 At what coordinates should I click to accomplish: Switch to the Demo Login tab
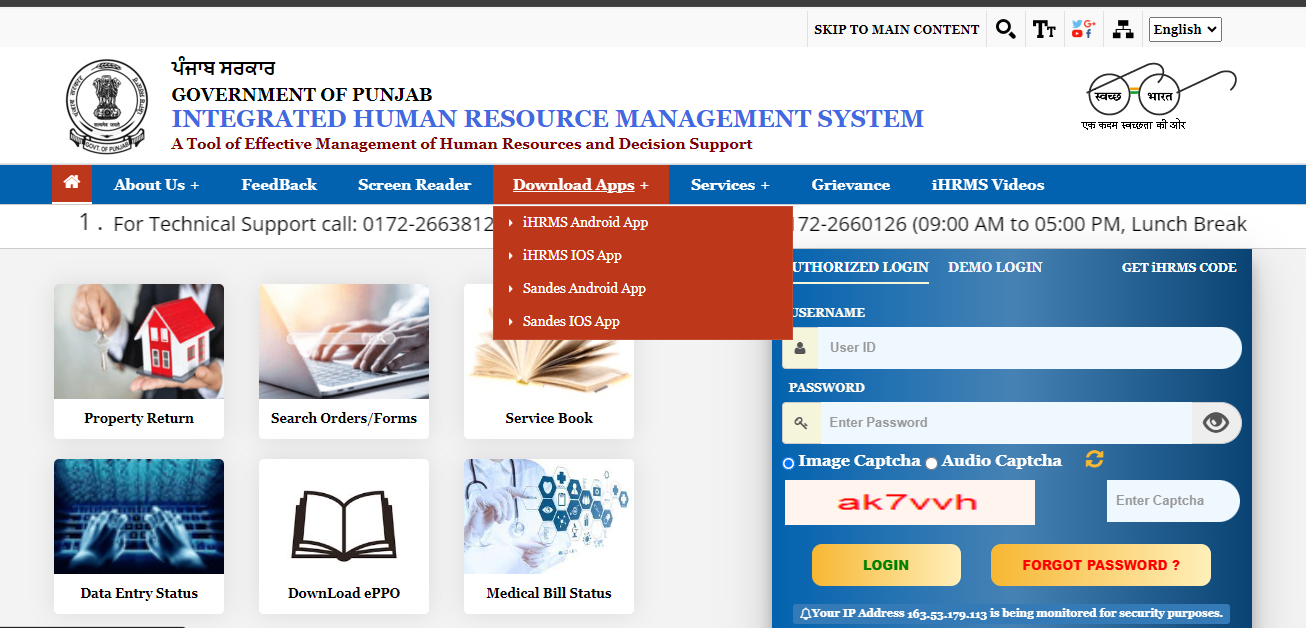click(995, 268)
